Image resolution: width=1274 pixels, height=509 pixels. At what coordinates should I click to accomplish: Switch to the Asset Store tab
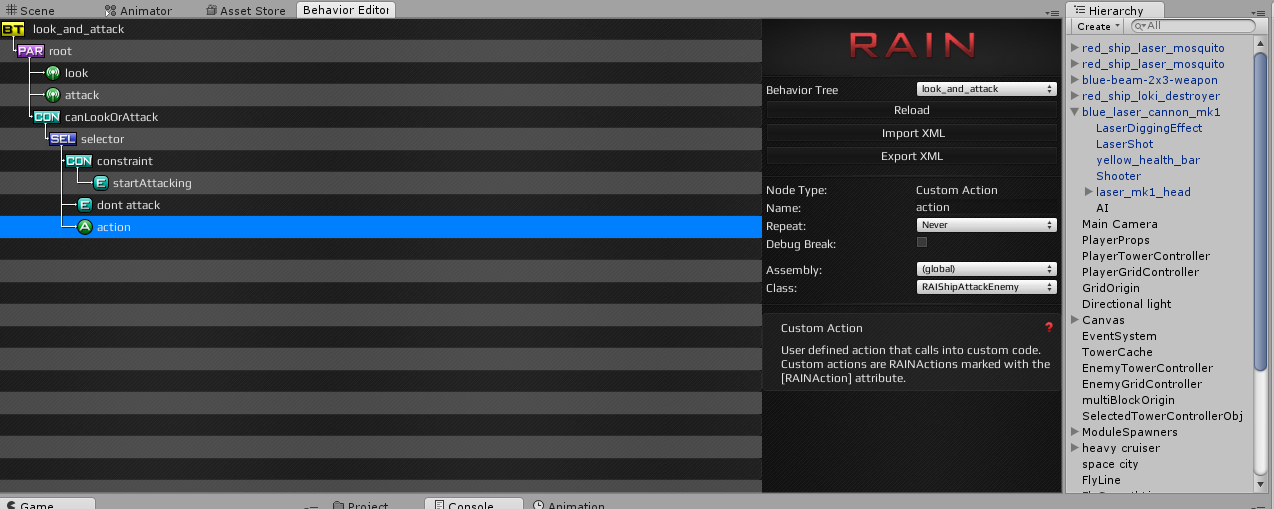(x=244, y=11)
